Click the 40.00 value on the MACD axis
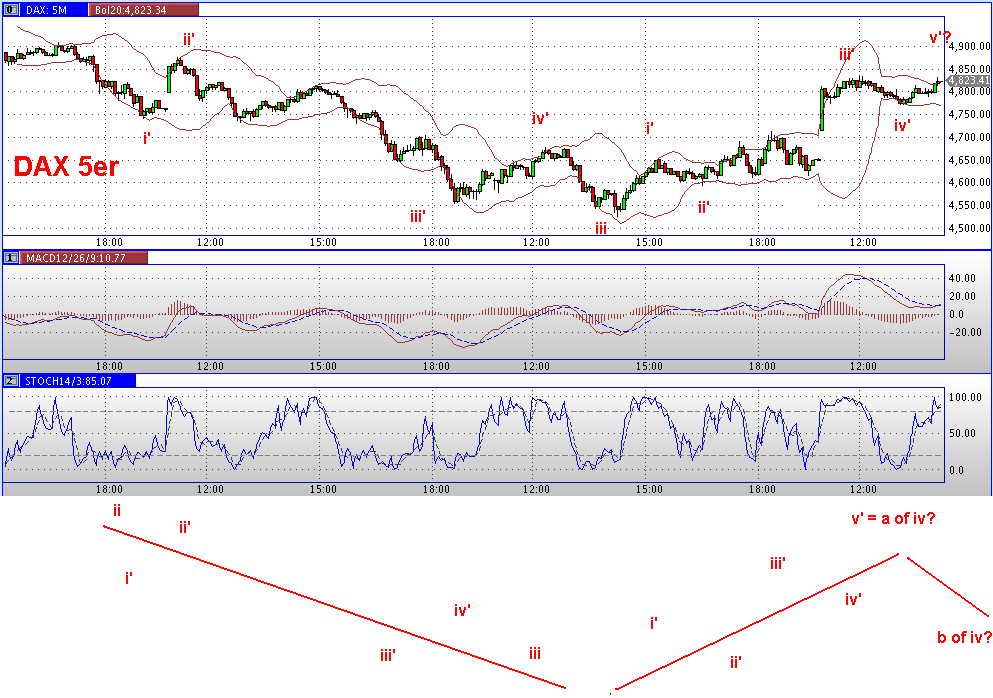Screen dimensions: 993x698 pyautogui.click(x=961, y=278)
